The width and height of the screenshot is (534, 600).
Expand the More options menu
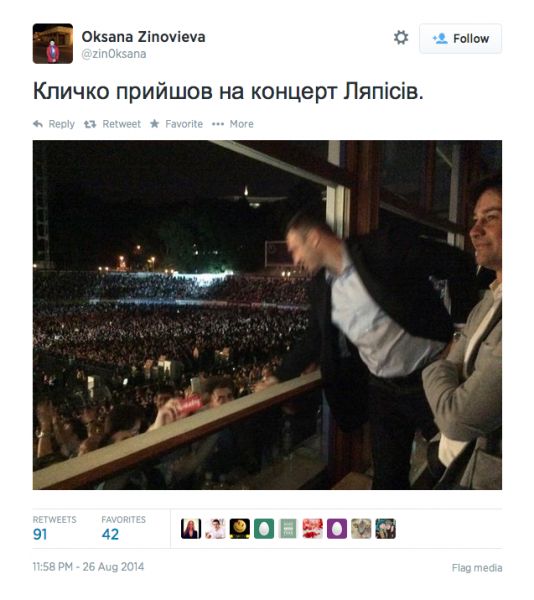point(233,124)
